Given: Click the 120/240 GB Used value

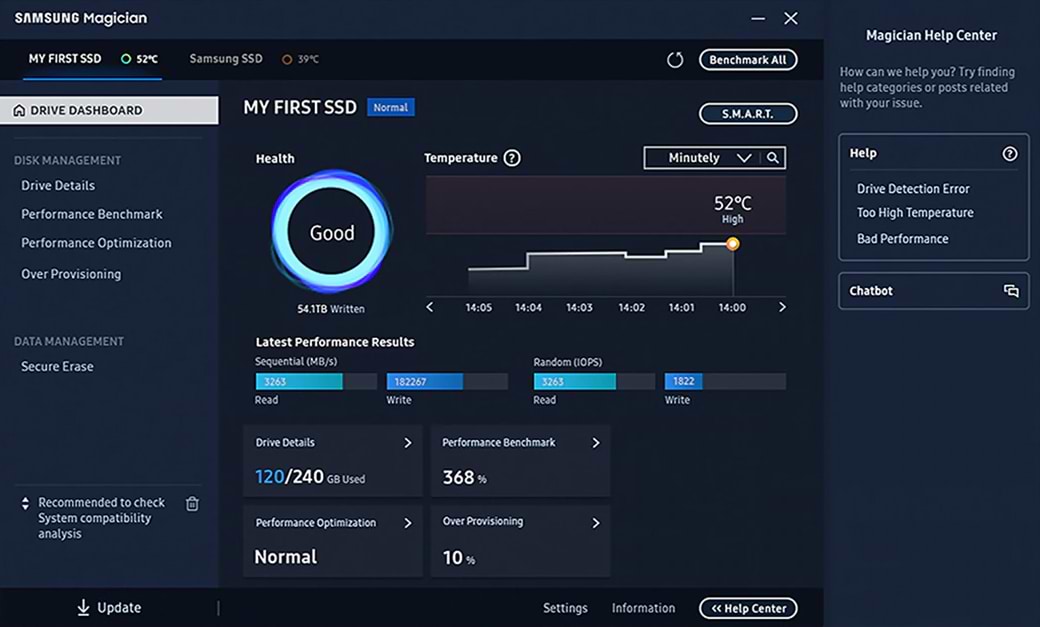Looking at the screenshot, I should click(310, 476).
